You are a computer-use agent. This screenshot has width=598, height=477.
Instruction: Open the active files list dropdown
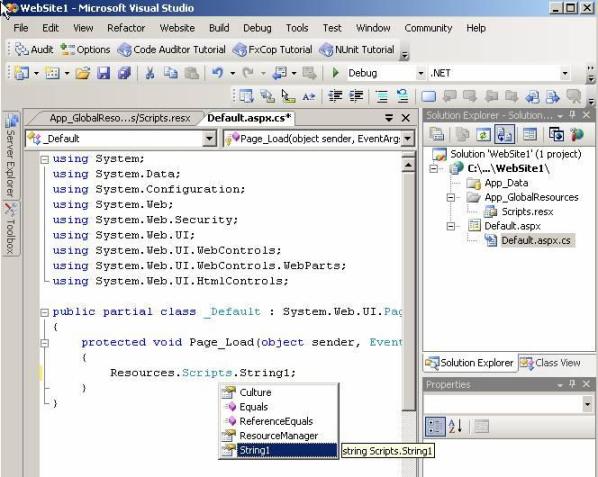389,118
